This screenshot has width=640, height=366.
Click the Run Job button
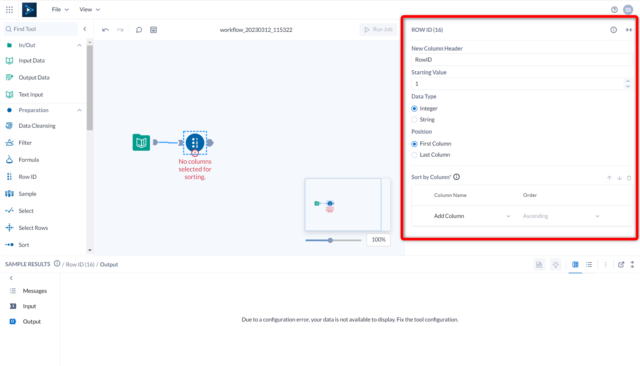click(x=378, y=29)
